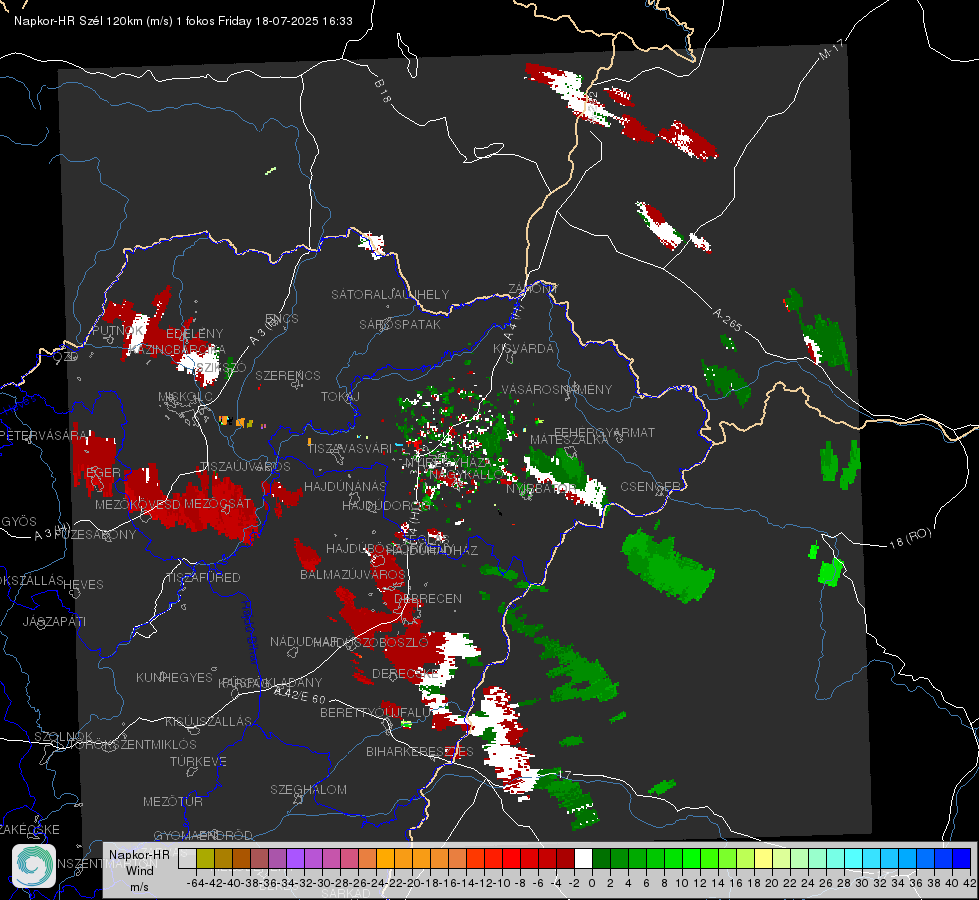The image size is (979, 900).
Task: Select the 18 (RO) road label
Action: [x=910, y=538]
